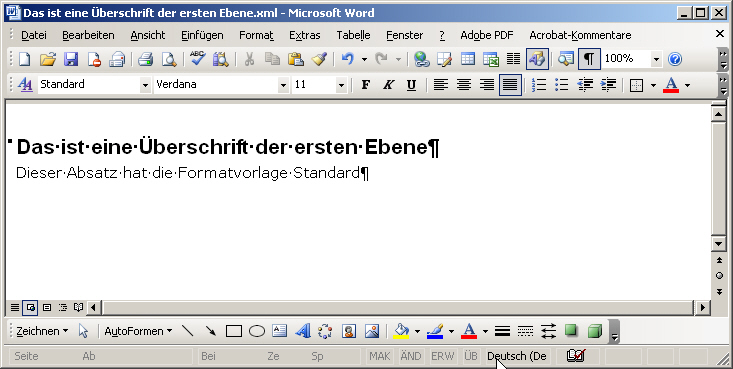Open Microsoft Word Help icon
The image size is (733, 369).
pyautogui.click(x=675, y=59)
